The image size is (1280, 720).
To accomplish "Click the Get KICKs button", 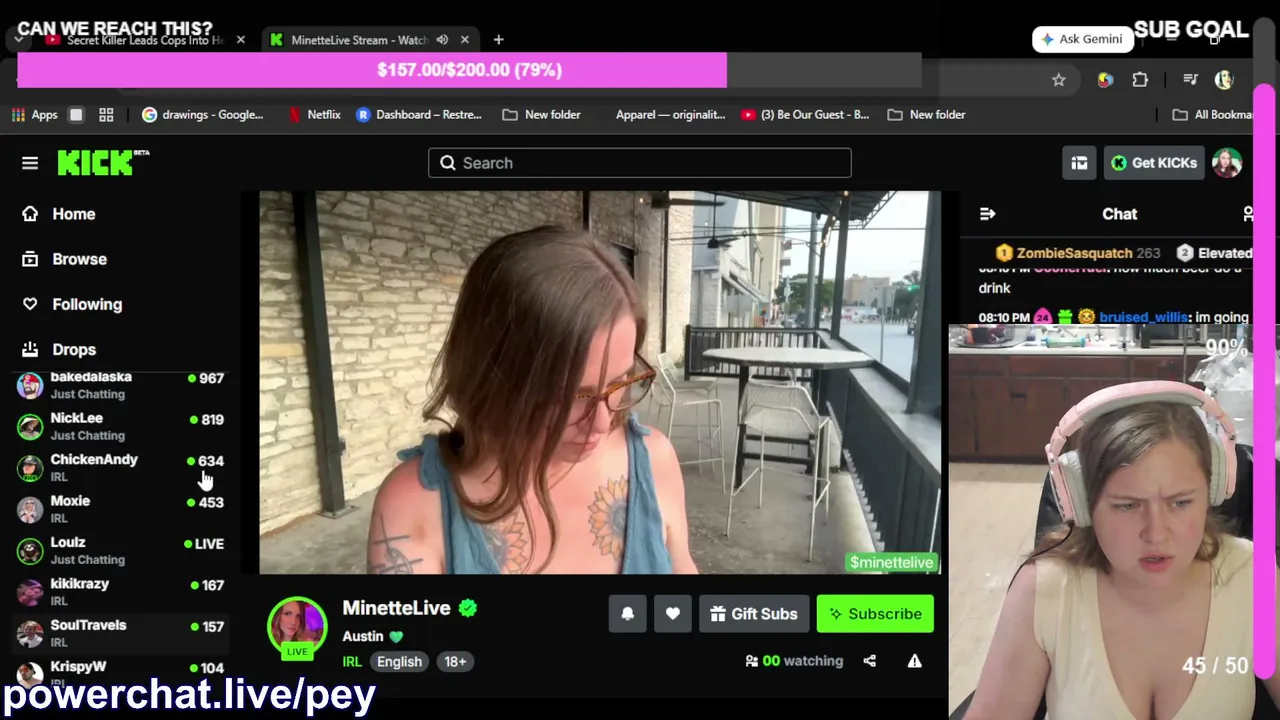I will [1153, 163].
